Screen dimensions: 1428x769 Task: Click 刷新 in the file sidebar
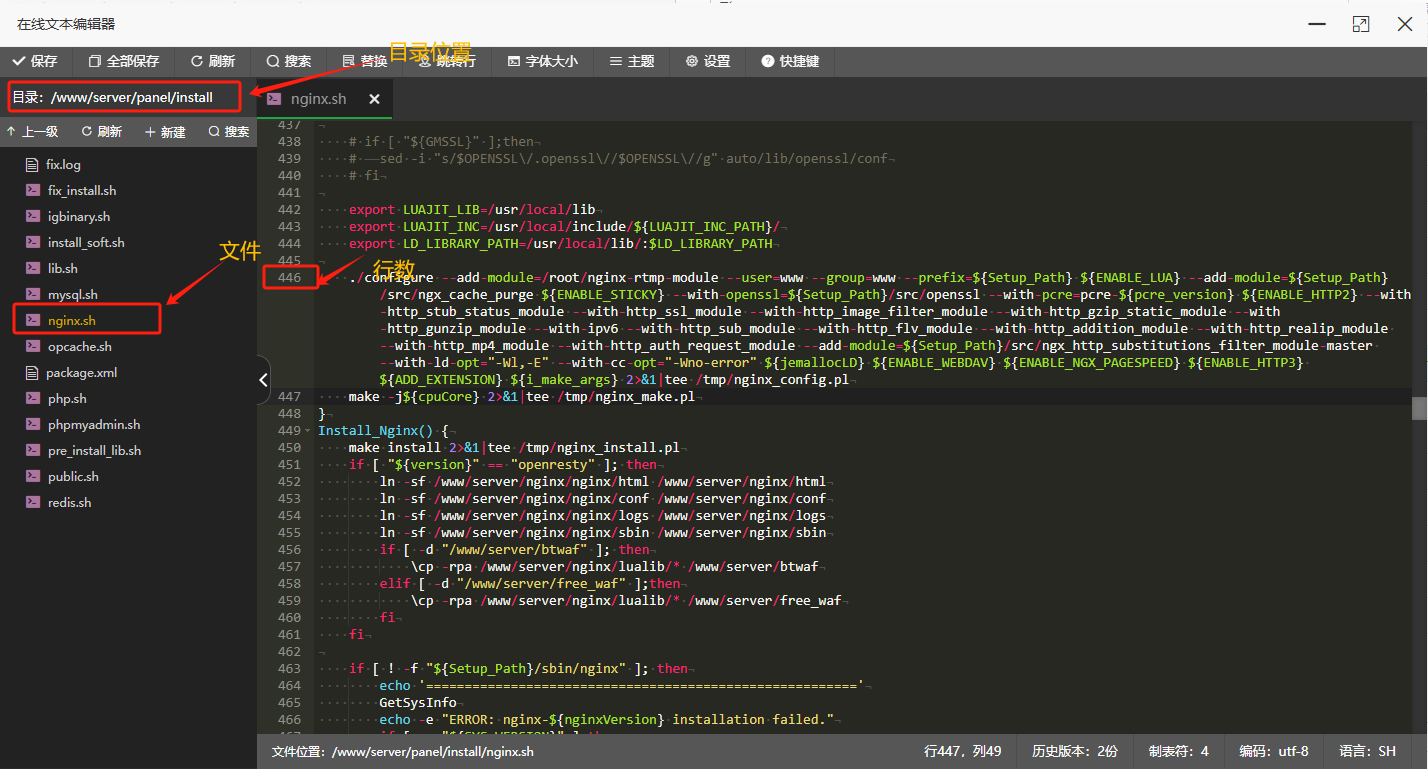point(102,132)
